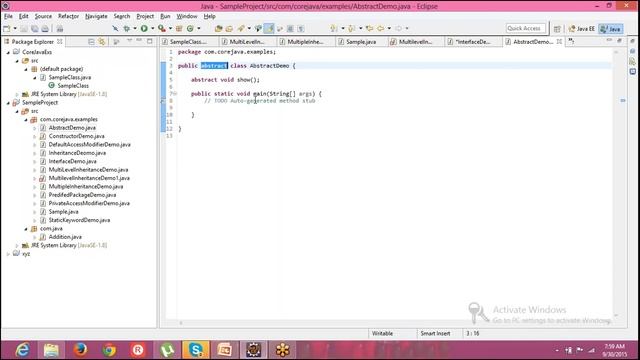The height and width of the screenshot is (360, 640).
Task: Toggle Link with Editor in Package Explorer
Action: (x=101, y=42)
